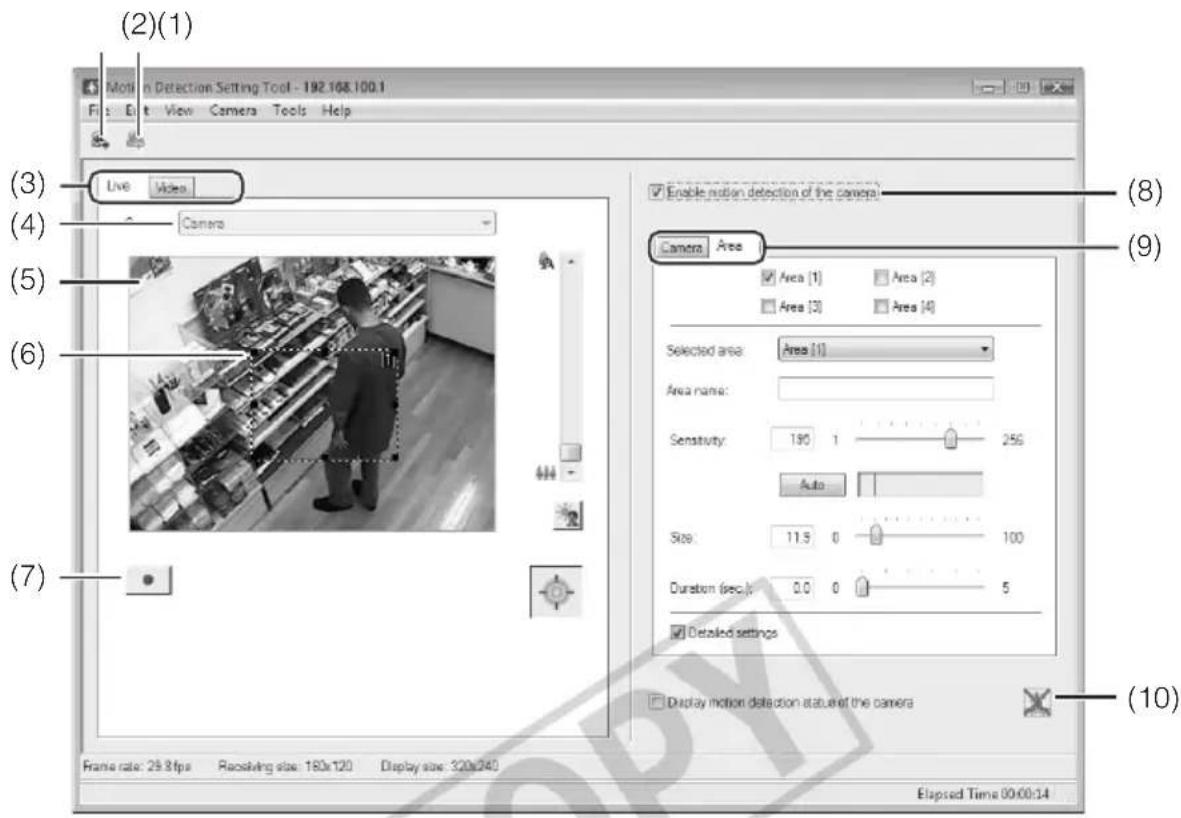Click the up arrow on the vertical slider
Viewport: 1181px width, 818px height.
pyautogui.click(x=571, y=261)
